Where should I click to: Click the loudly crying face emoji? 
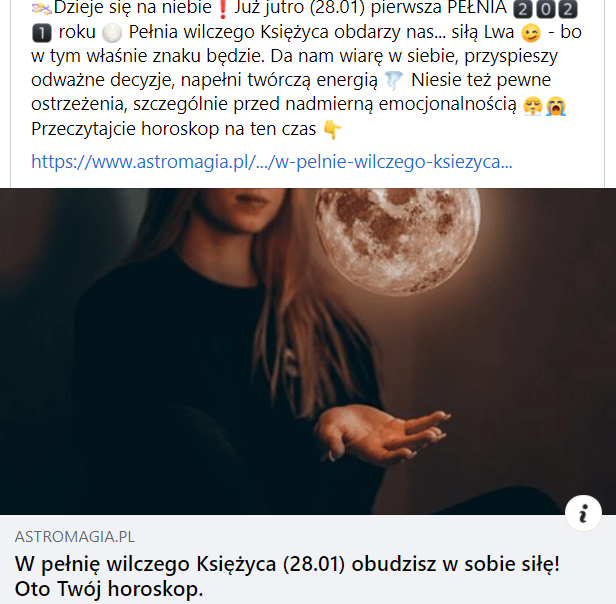click(556, 106)
